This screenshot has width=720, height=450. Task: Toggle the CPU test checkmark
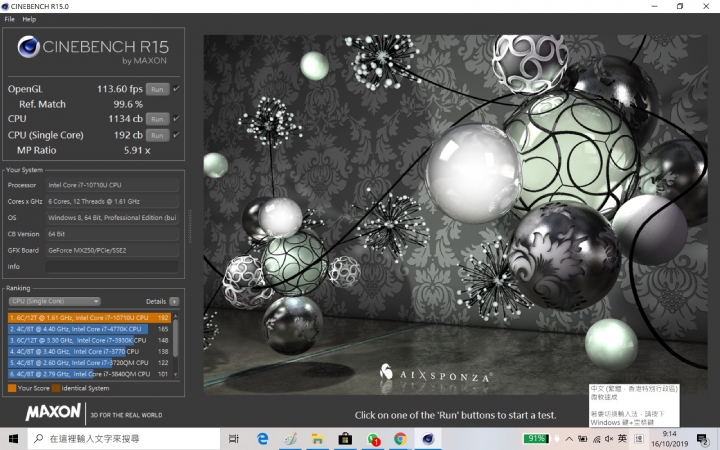pos(176,118)
